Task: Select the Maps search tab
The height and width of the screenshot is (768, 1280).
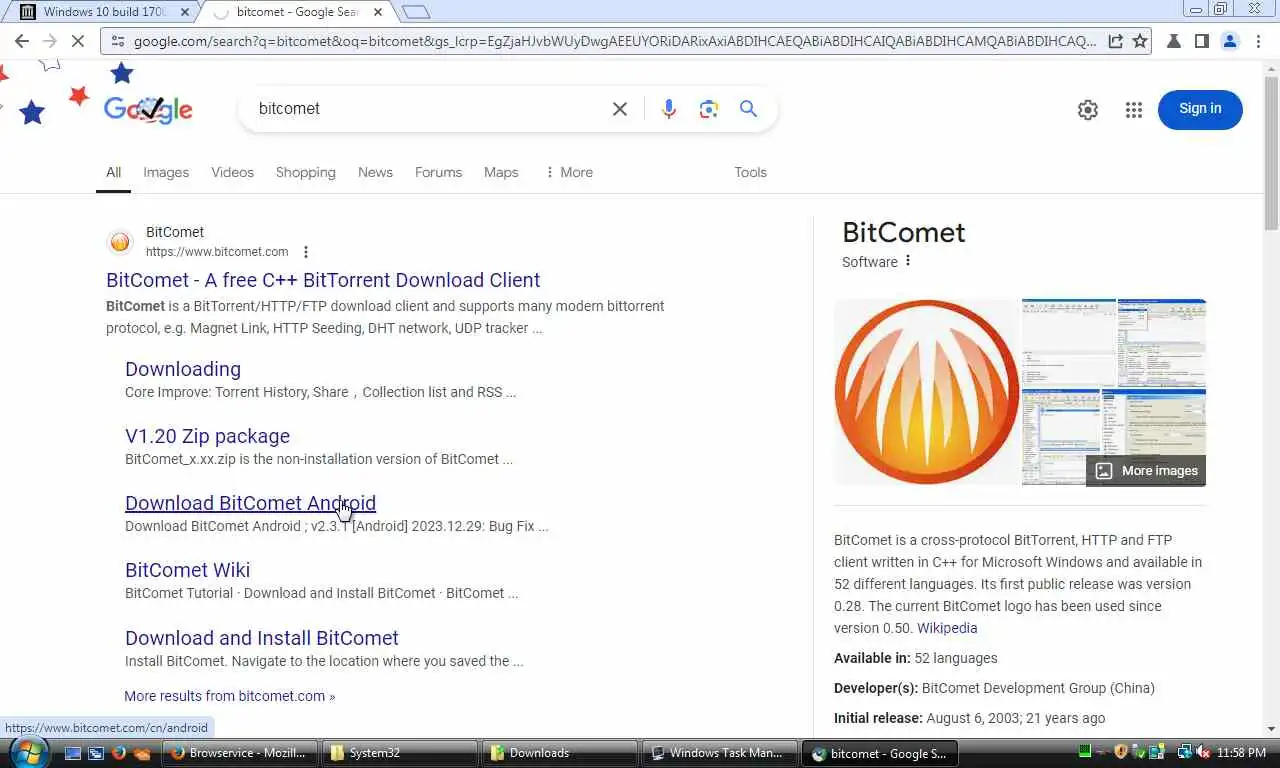Action: tap(501, 172)
